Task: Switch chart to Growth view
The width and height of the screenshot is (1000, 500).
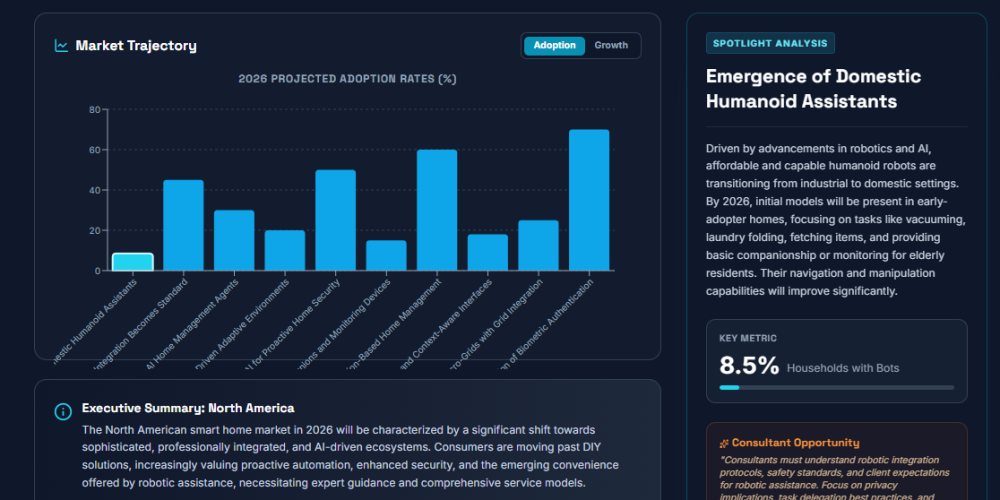Action: [611, 45]
